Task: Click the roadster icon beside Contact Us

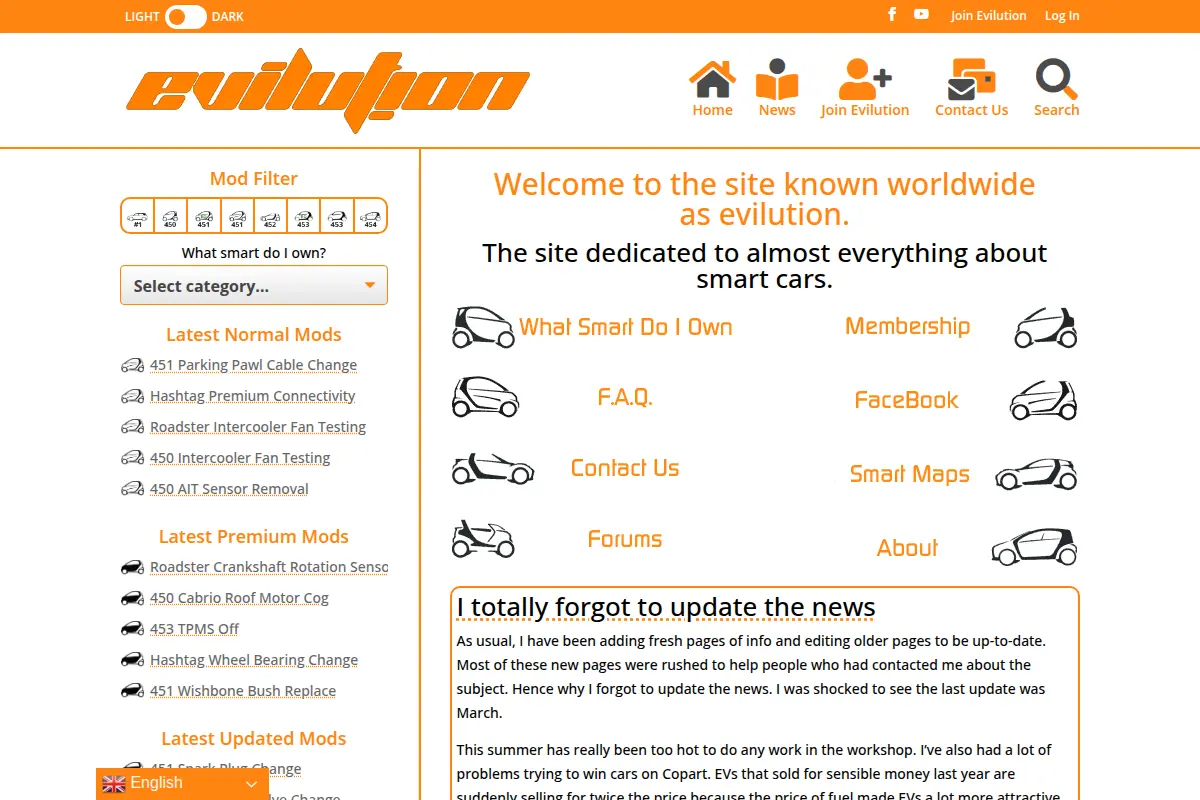Action: [x=493, y=468]
